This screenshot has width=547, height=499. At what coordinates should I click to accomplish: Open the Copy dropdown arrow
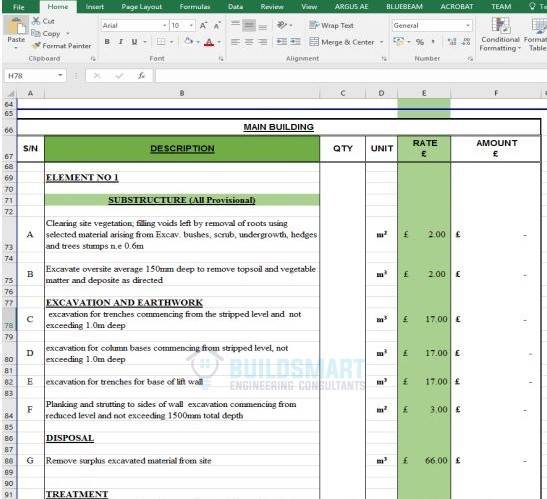point(68,33)
